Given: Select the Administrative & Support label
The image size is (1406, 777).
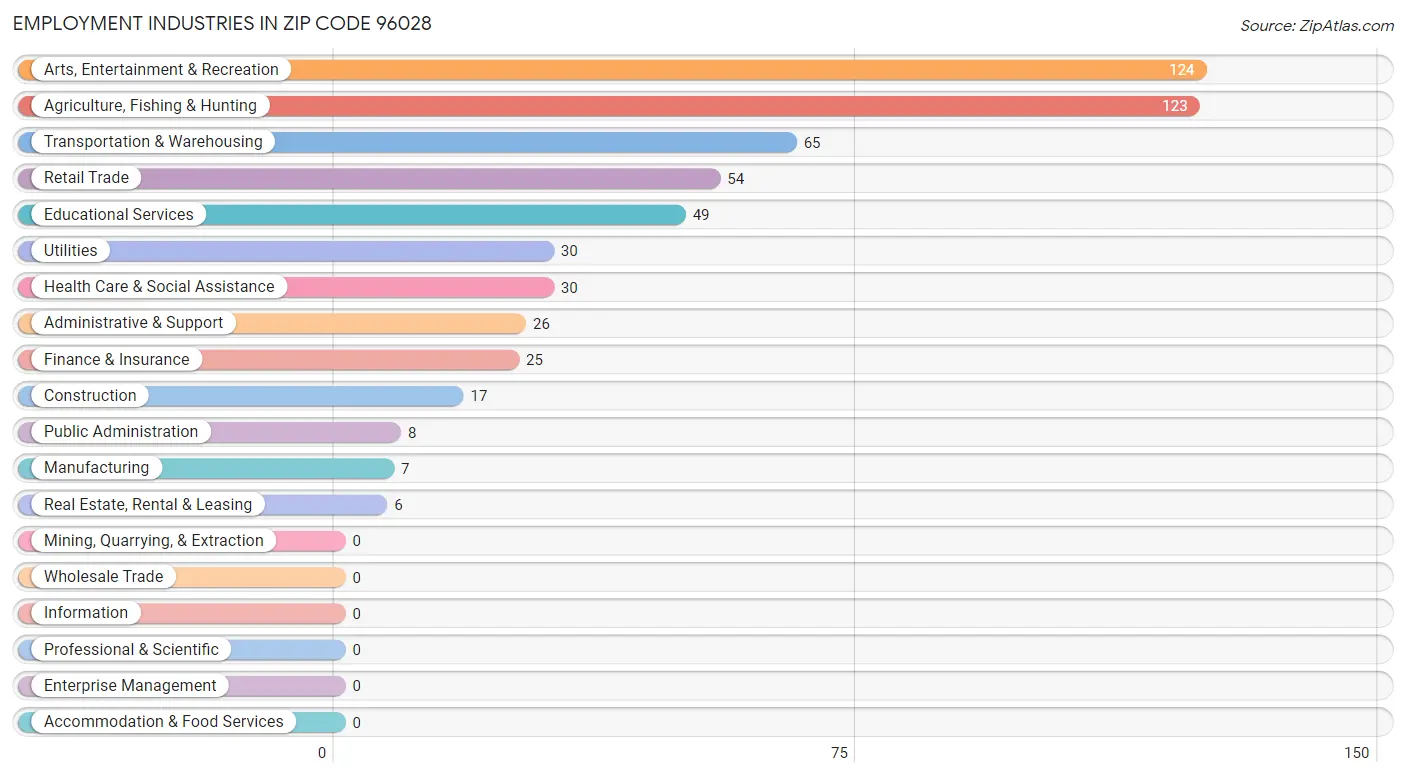Looking at the screenshot, I should (134, 323).
